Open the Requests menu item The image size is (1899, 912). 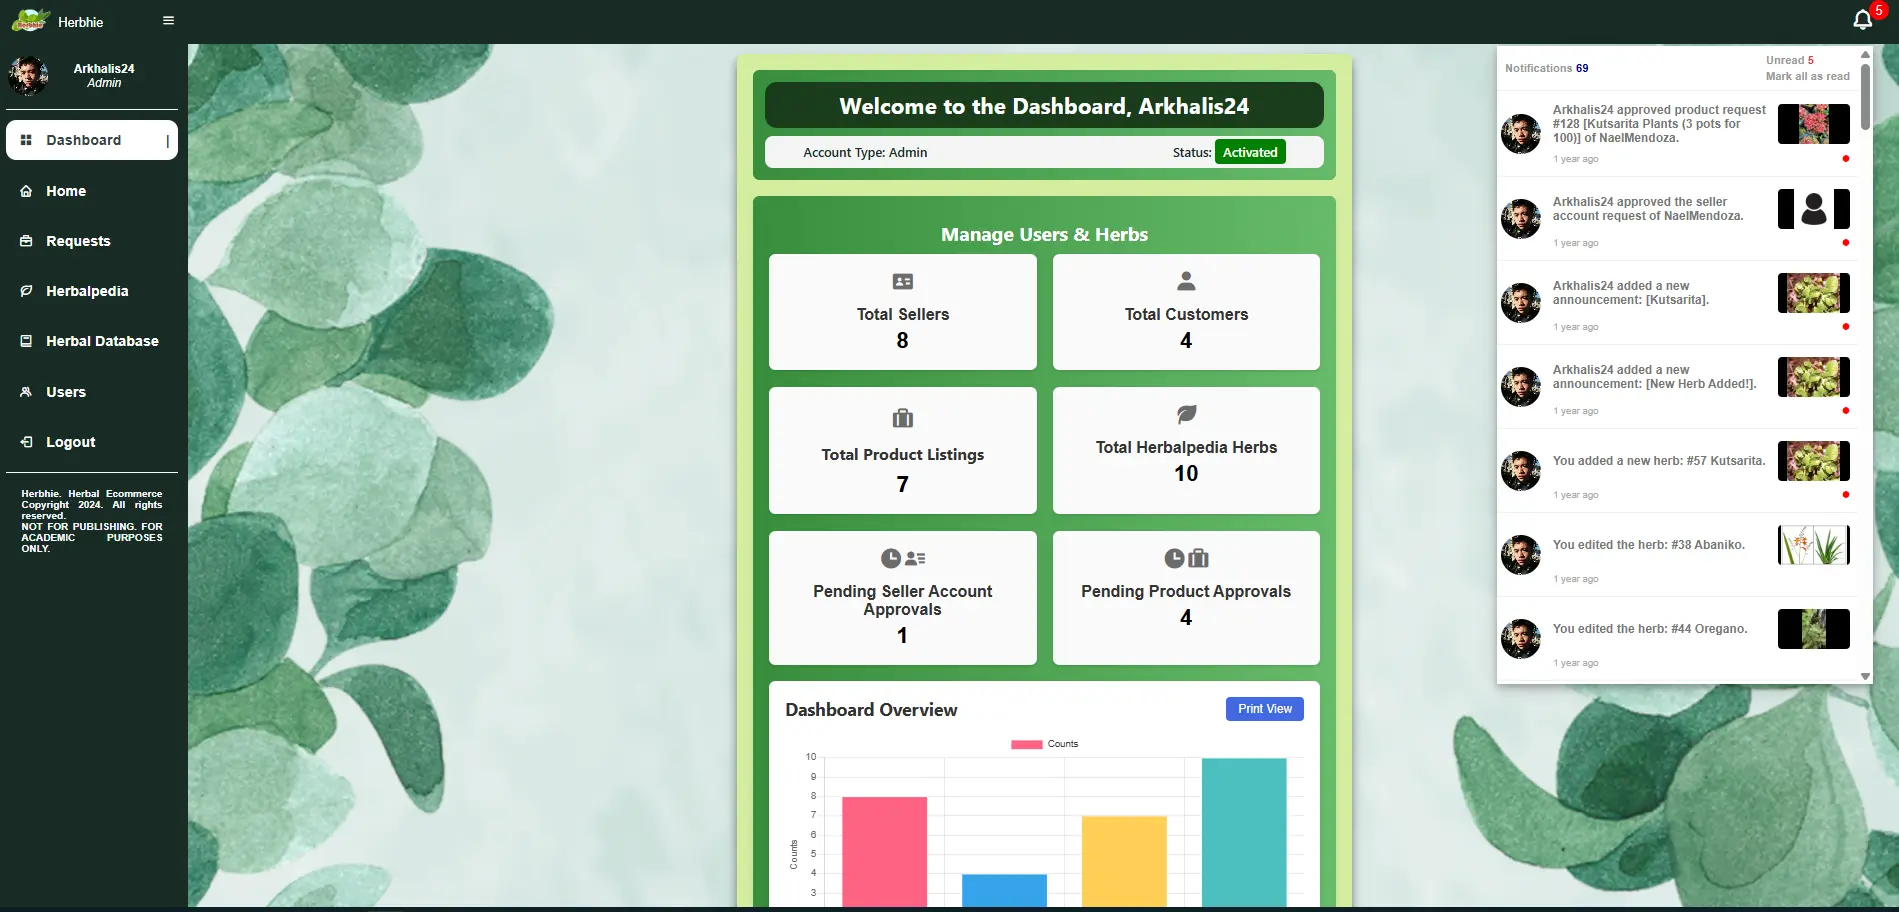(x=92, y=241)
